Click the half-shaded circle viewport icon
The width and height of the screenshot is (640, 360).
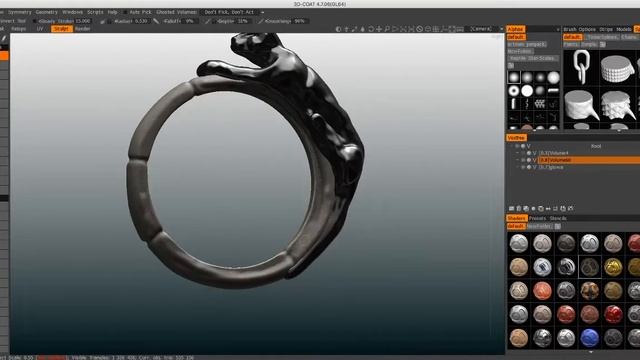tap(338, 29)
